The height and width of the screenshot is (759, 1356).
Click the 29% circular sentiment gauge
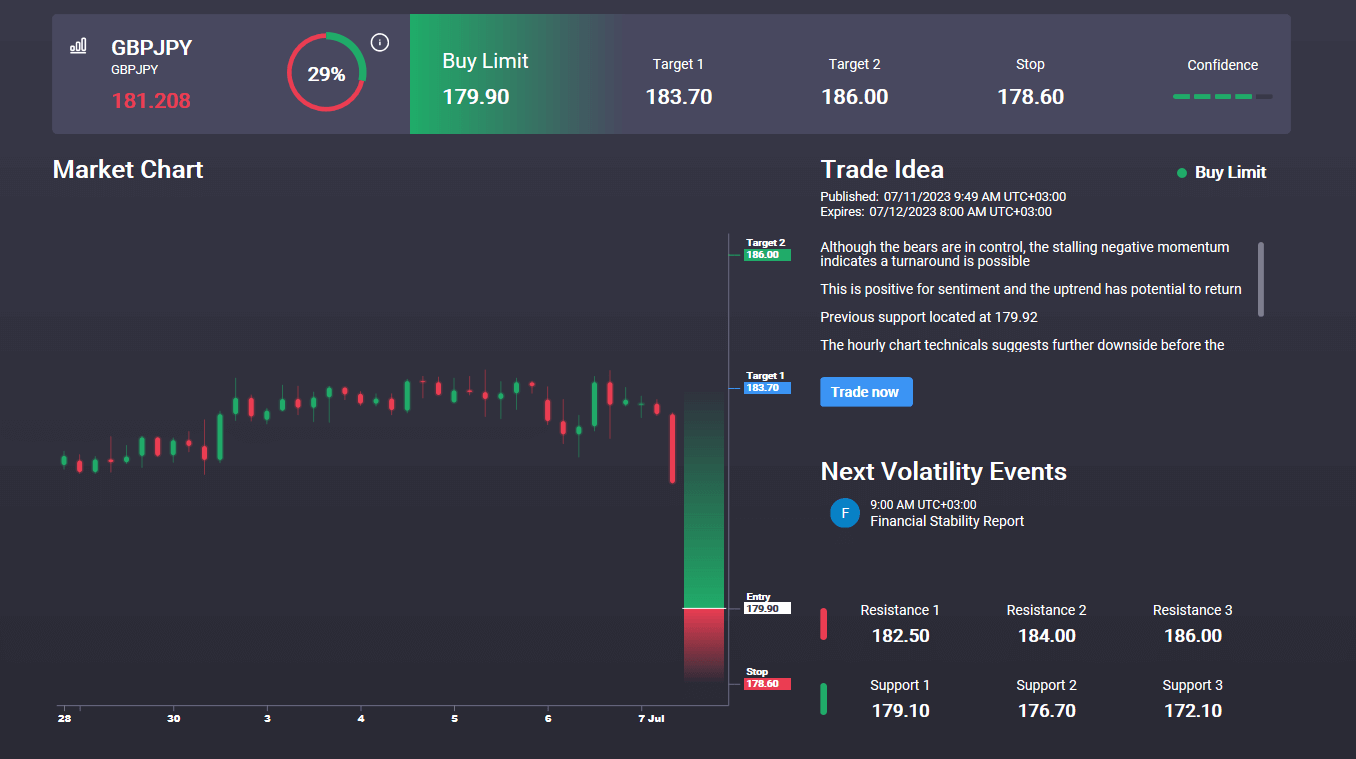click(x=326, y=73)
